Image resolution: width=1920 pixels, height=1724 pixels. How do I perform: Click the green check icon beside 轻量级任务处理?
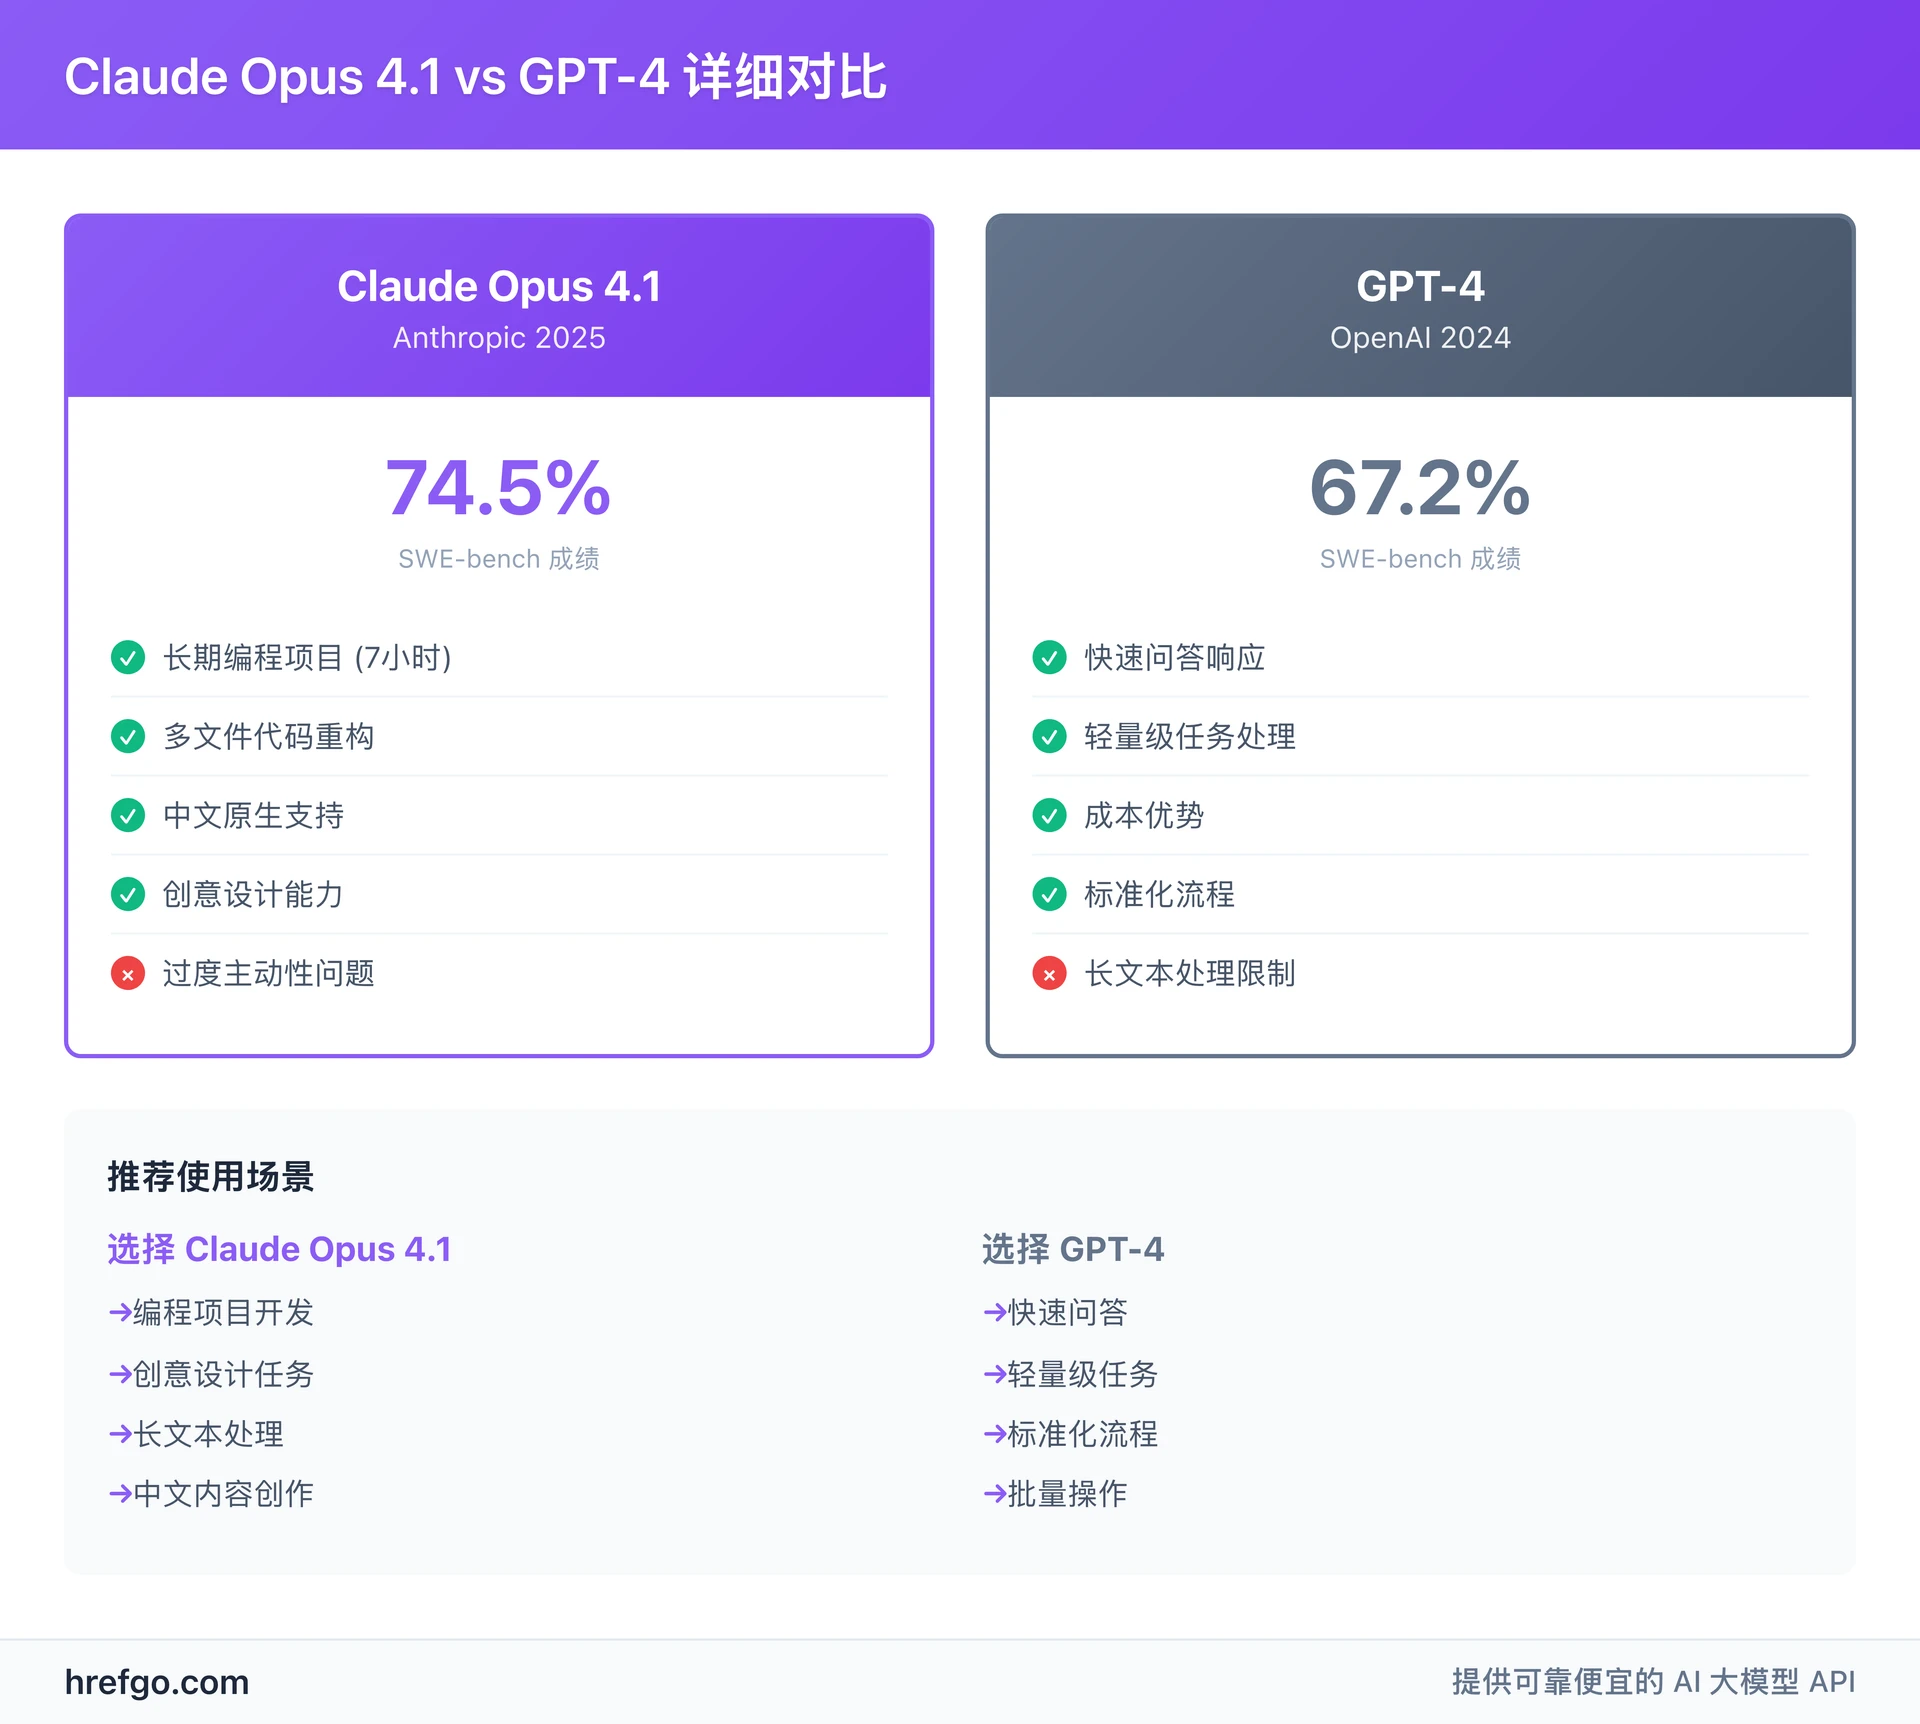(x=1049, y=736)
